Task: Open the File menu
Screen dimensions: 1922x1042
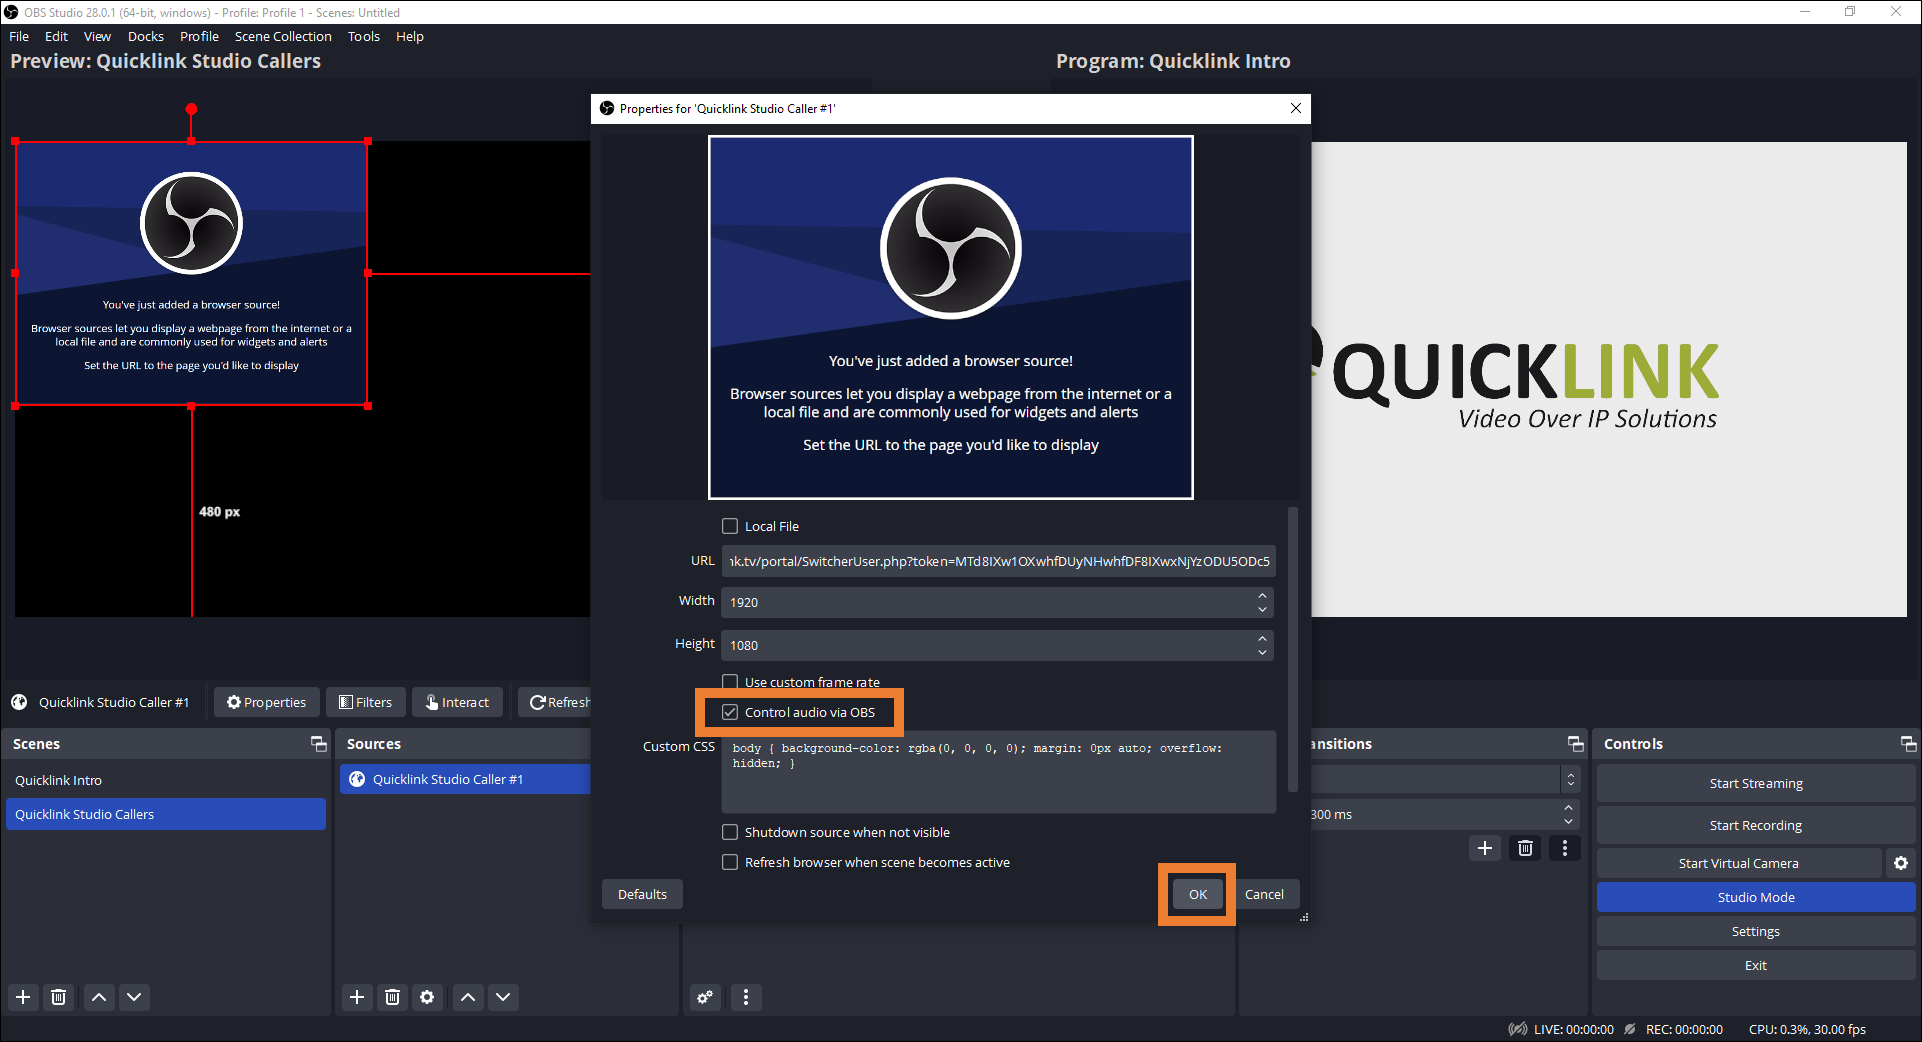Action: [x=19, y=36]
